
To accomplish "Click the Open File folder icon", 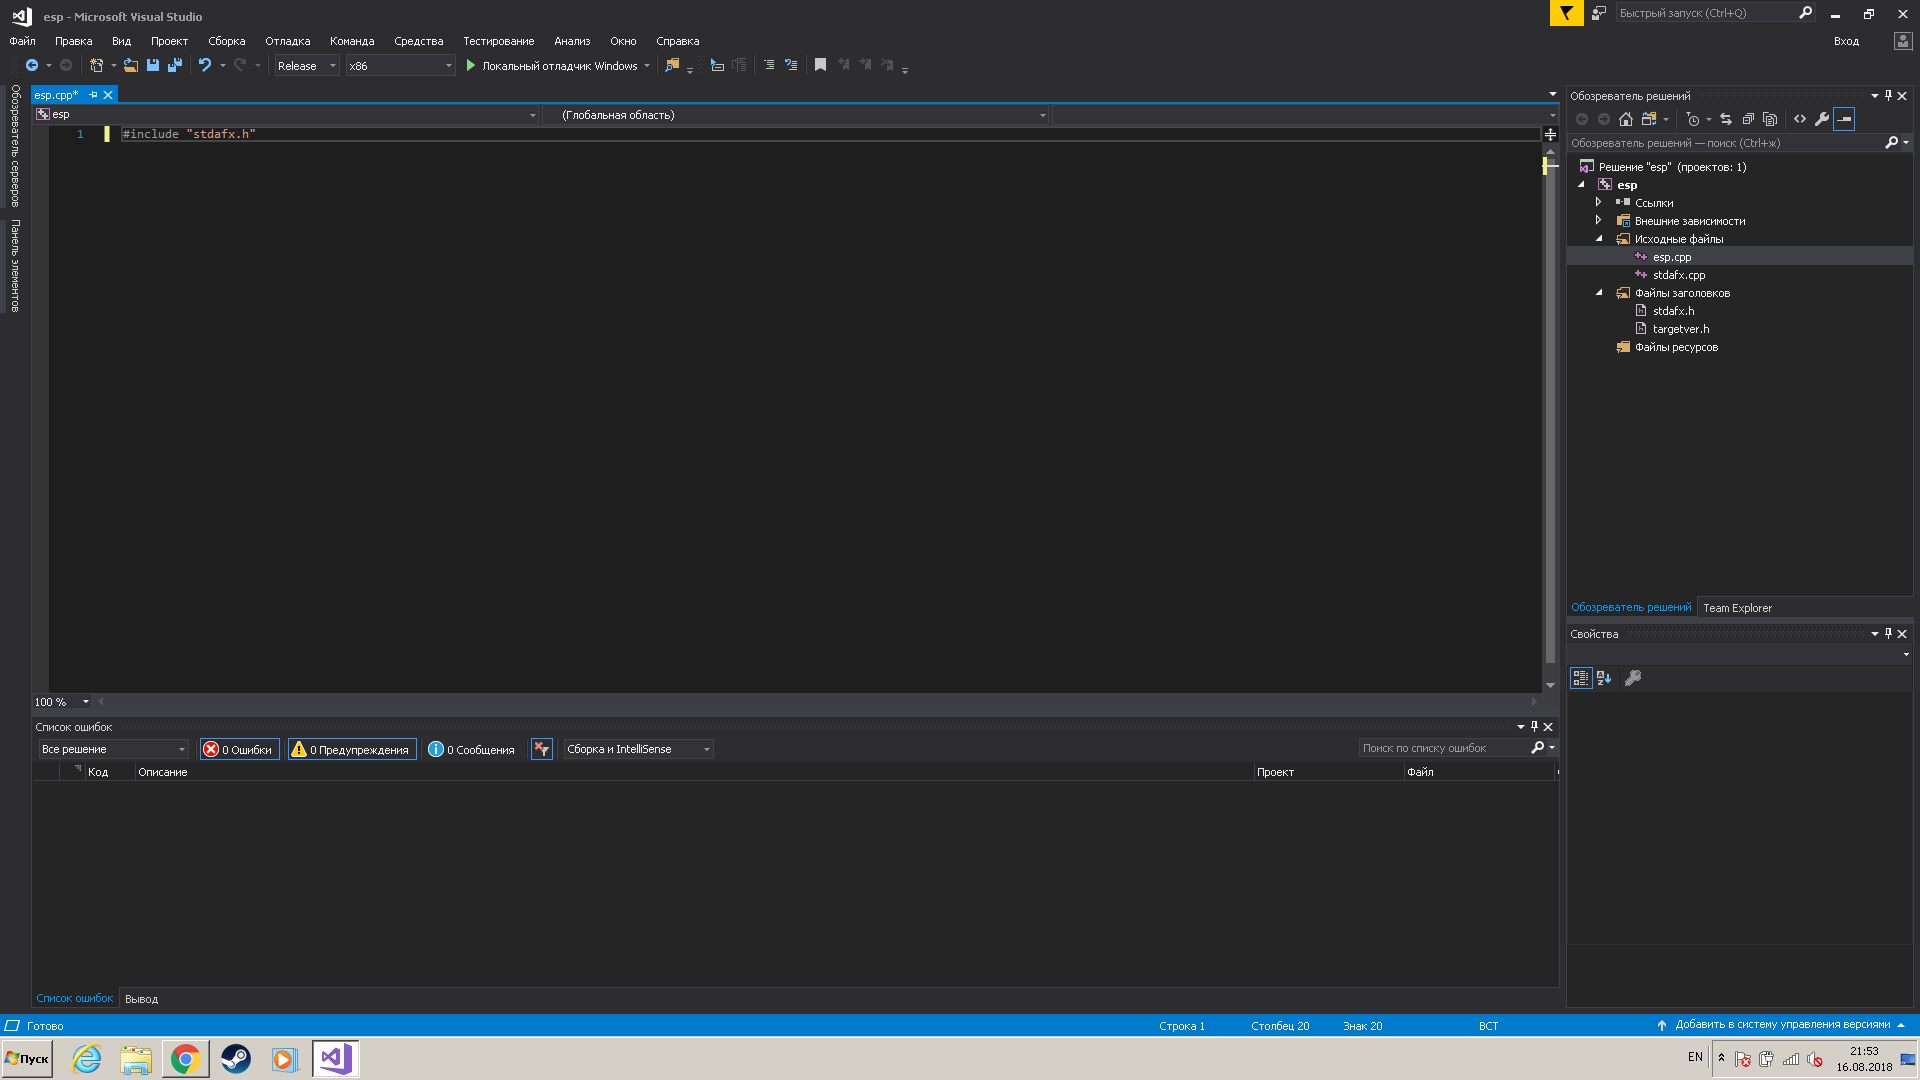I will coord(131,66).
